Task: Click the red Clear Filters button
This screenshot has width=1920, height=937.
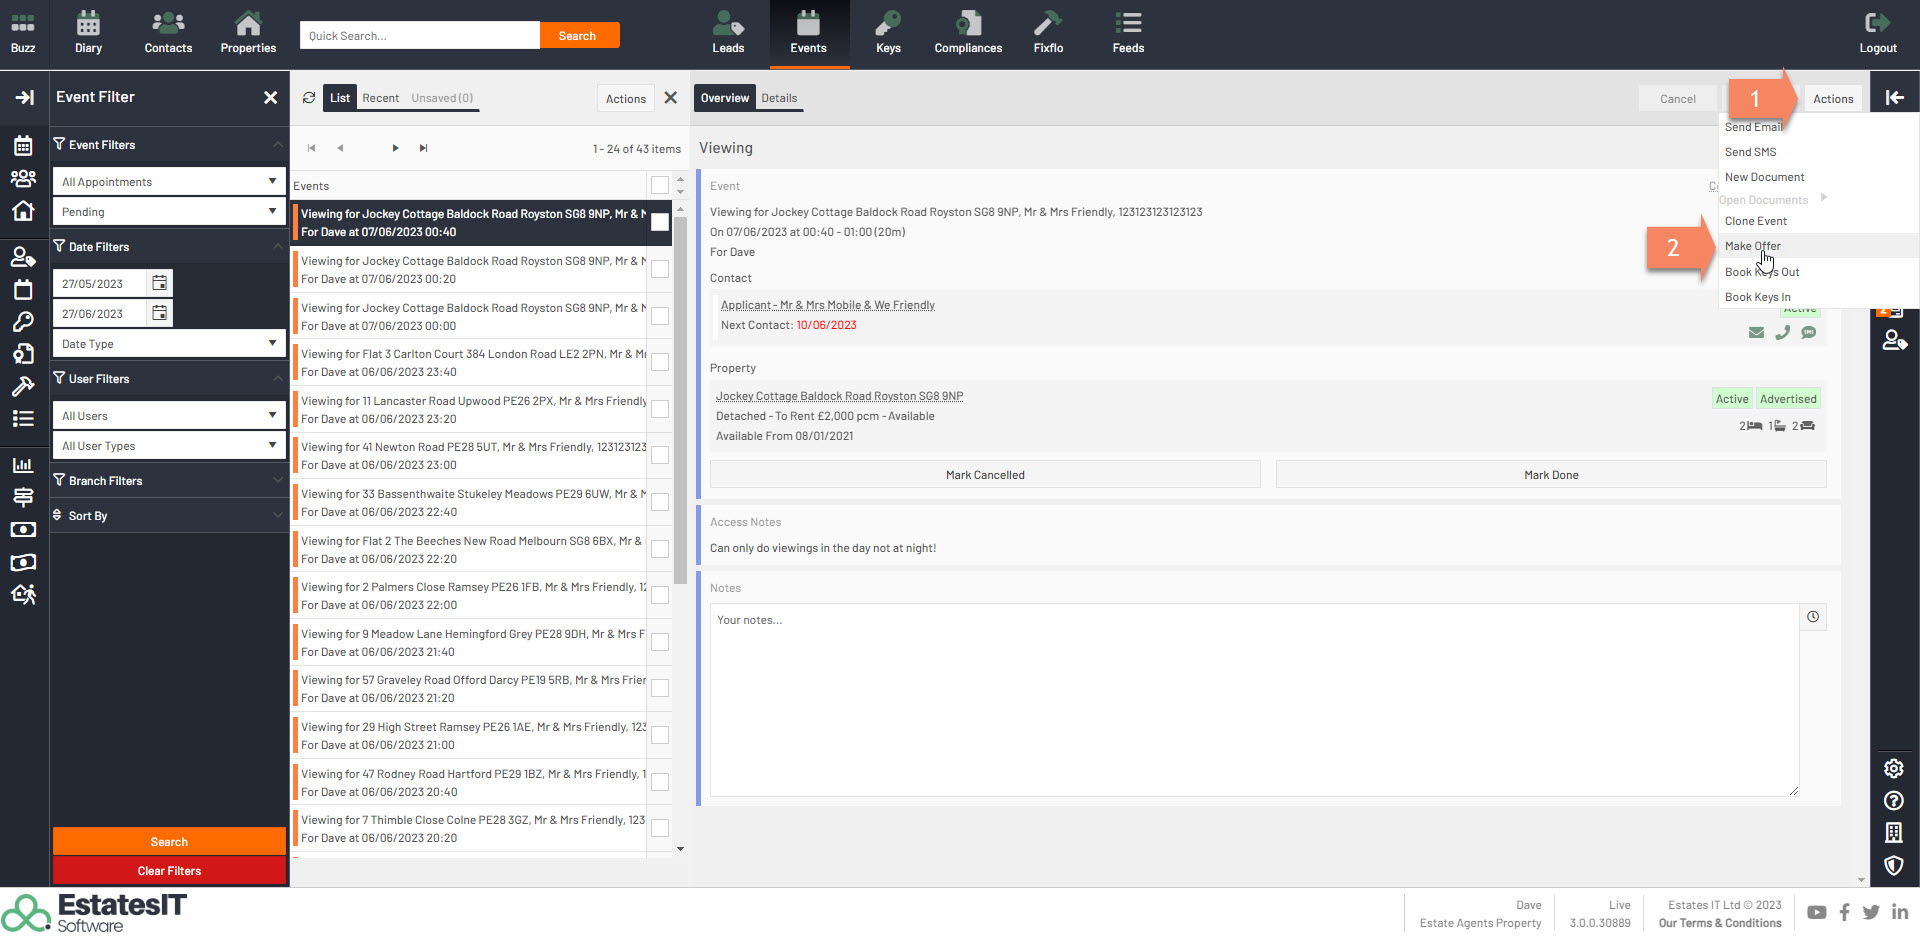Action: pos(169,871)
